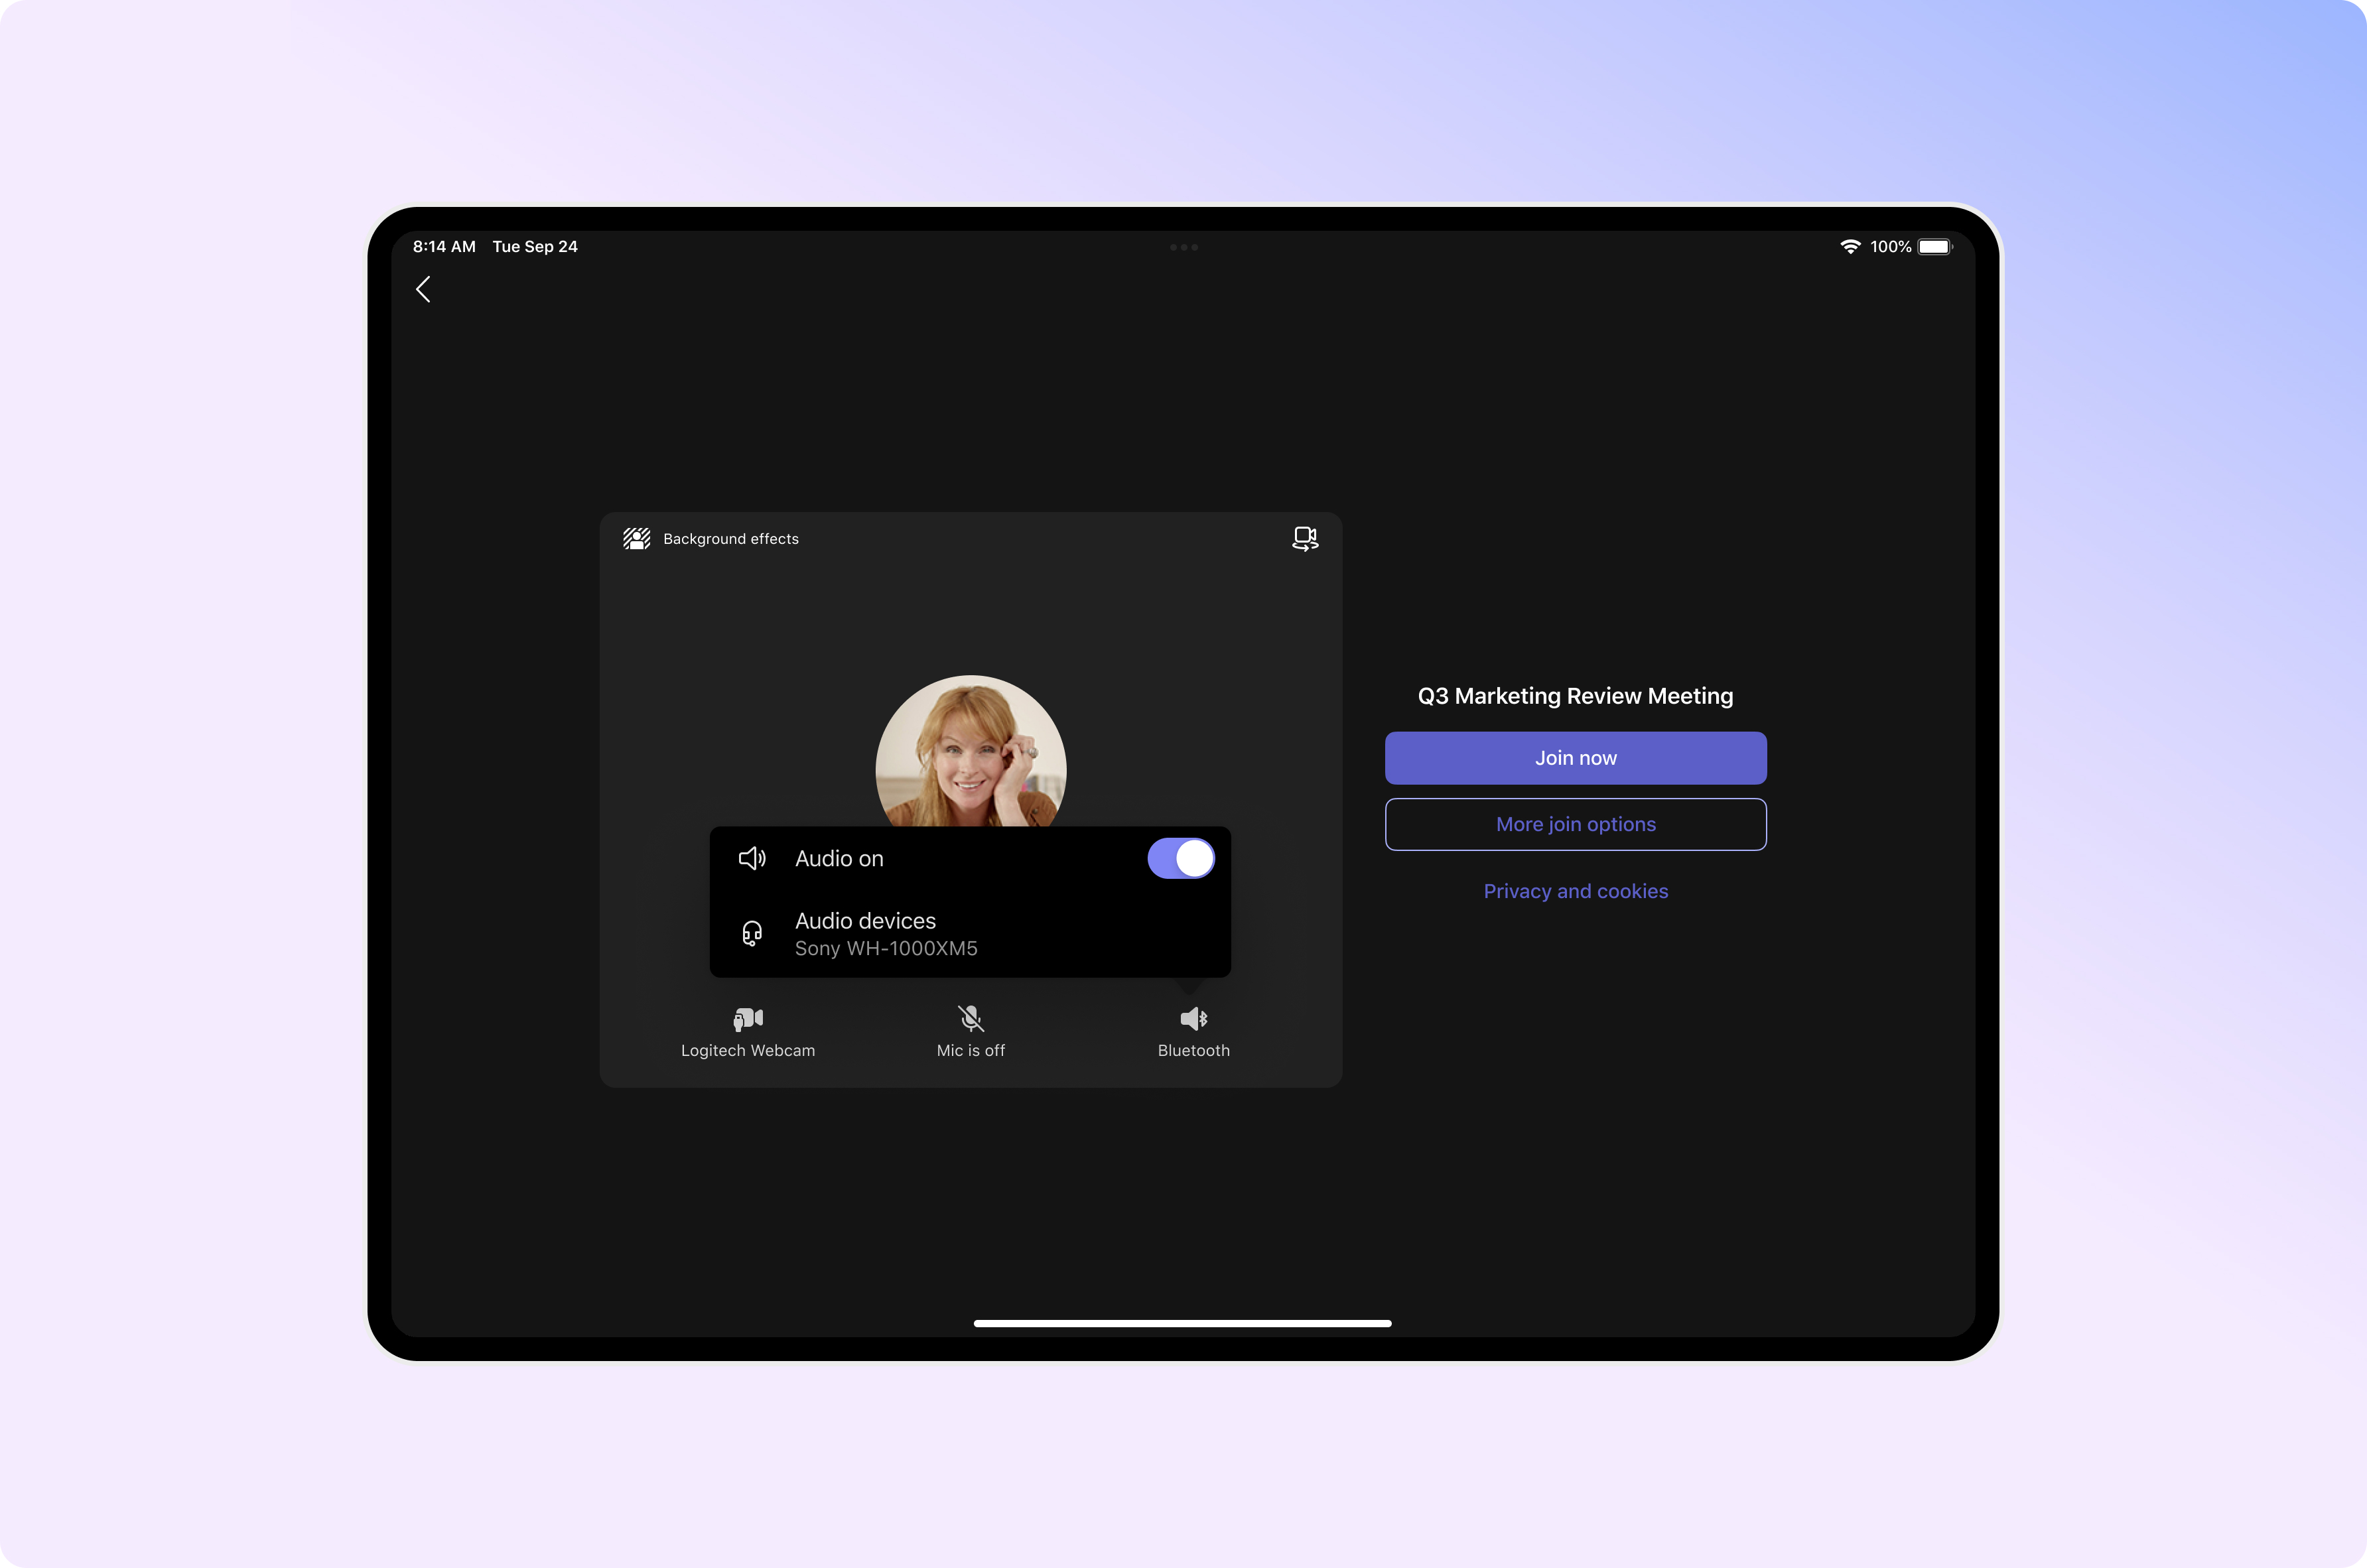Select the Audio on menu row
Screen dimensions: 2367x1568
pos(970,858)
